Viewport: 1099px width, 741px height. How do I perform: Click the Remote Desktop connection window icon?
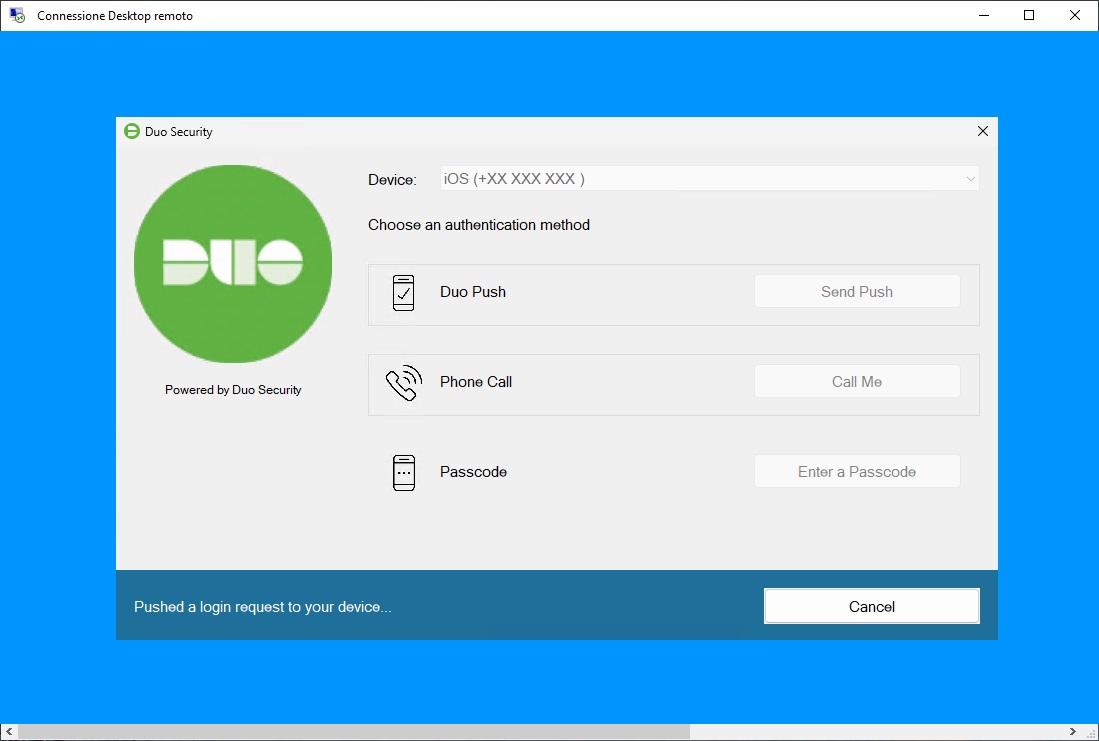pos(17,16)
